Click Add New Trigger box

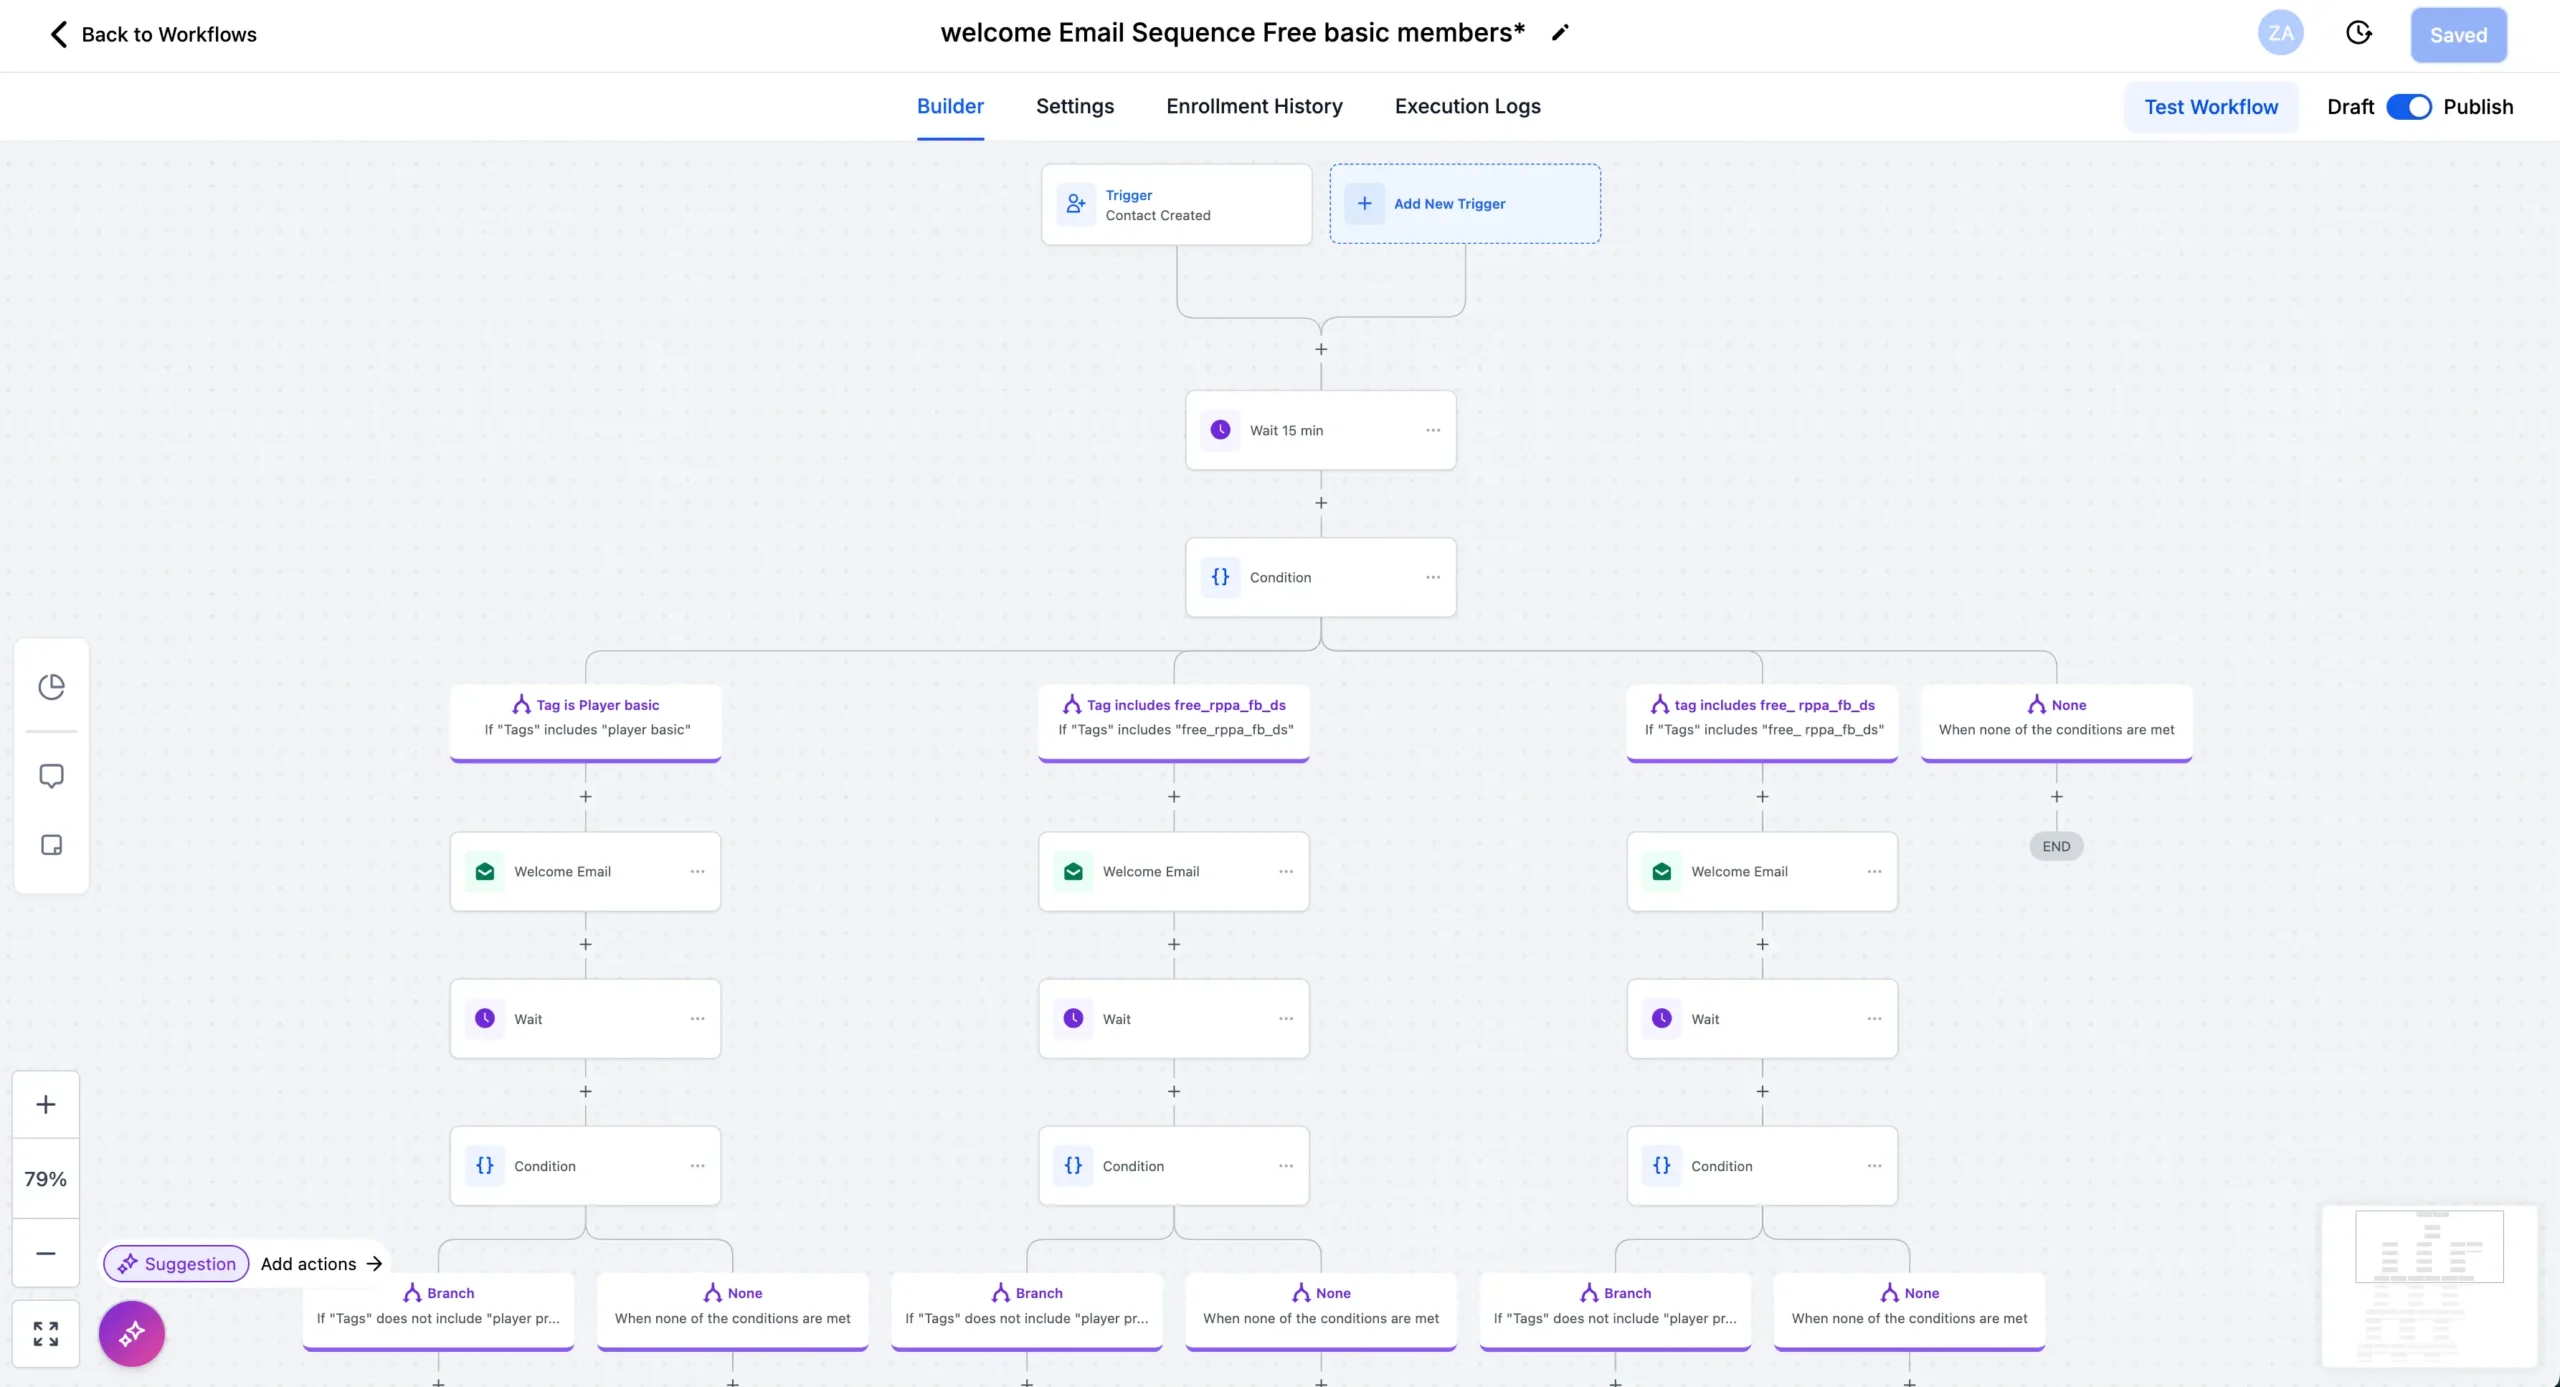[1465, 204]
